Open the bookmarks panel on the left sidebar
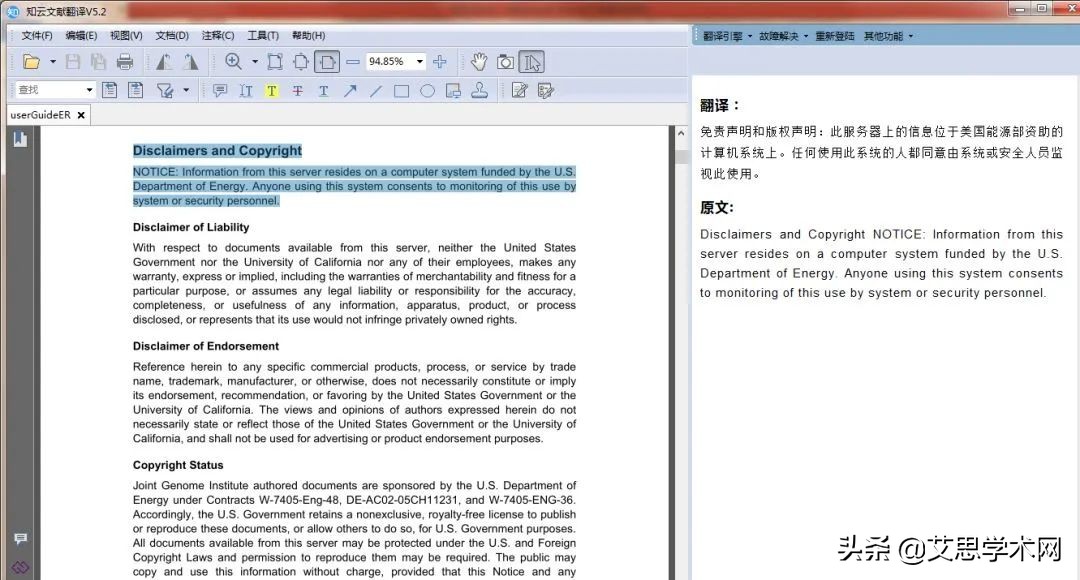 pos(21,138)
